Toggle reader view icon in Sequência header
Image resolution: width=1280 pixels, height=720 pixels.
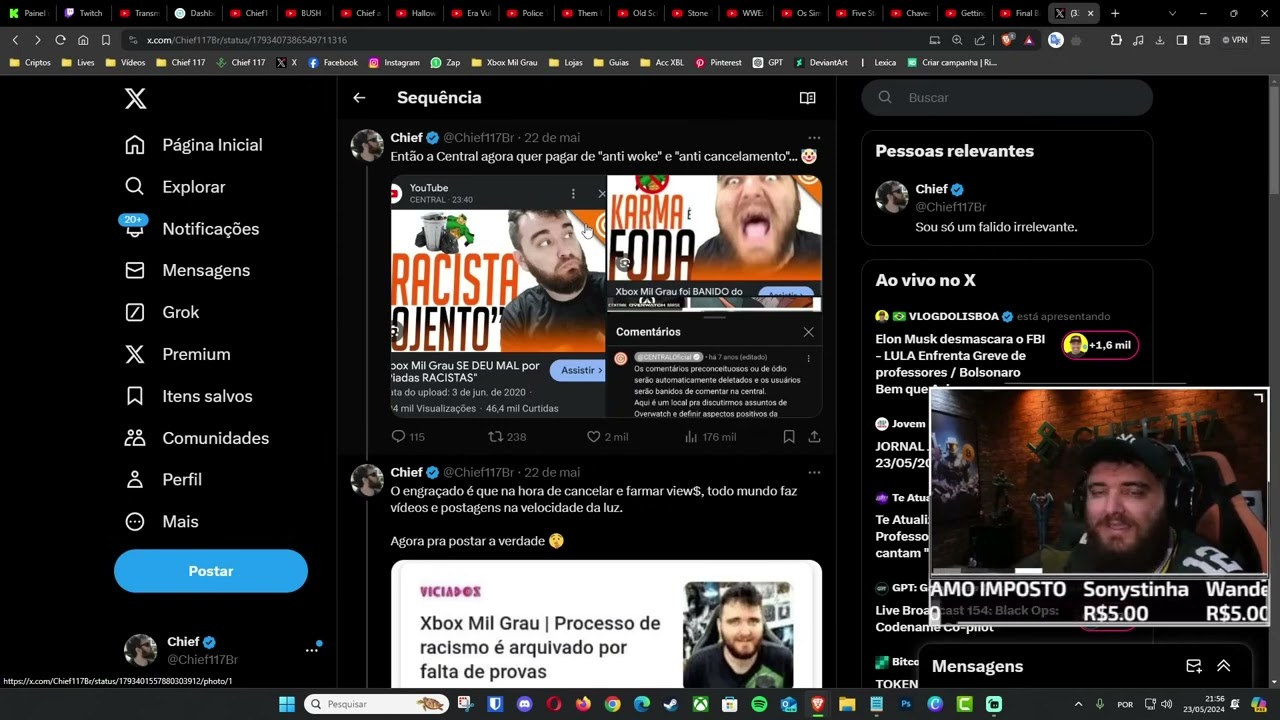coord(808,98)
